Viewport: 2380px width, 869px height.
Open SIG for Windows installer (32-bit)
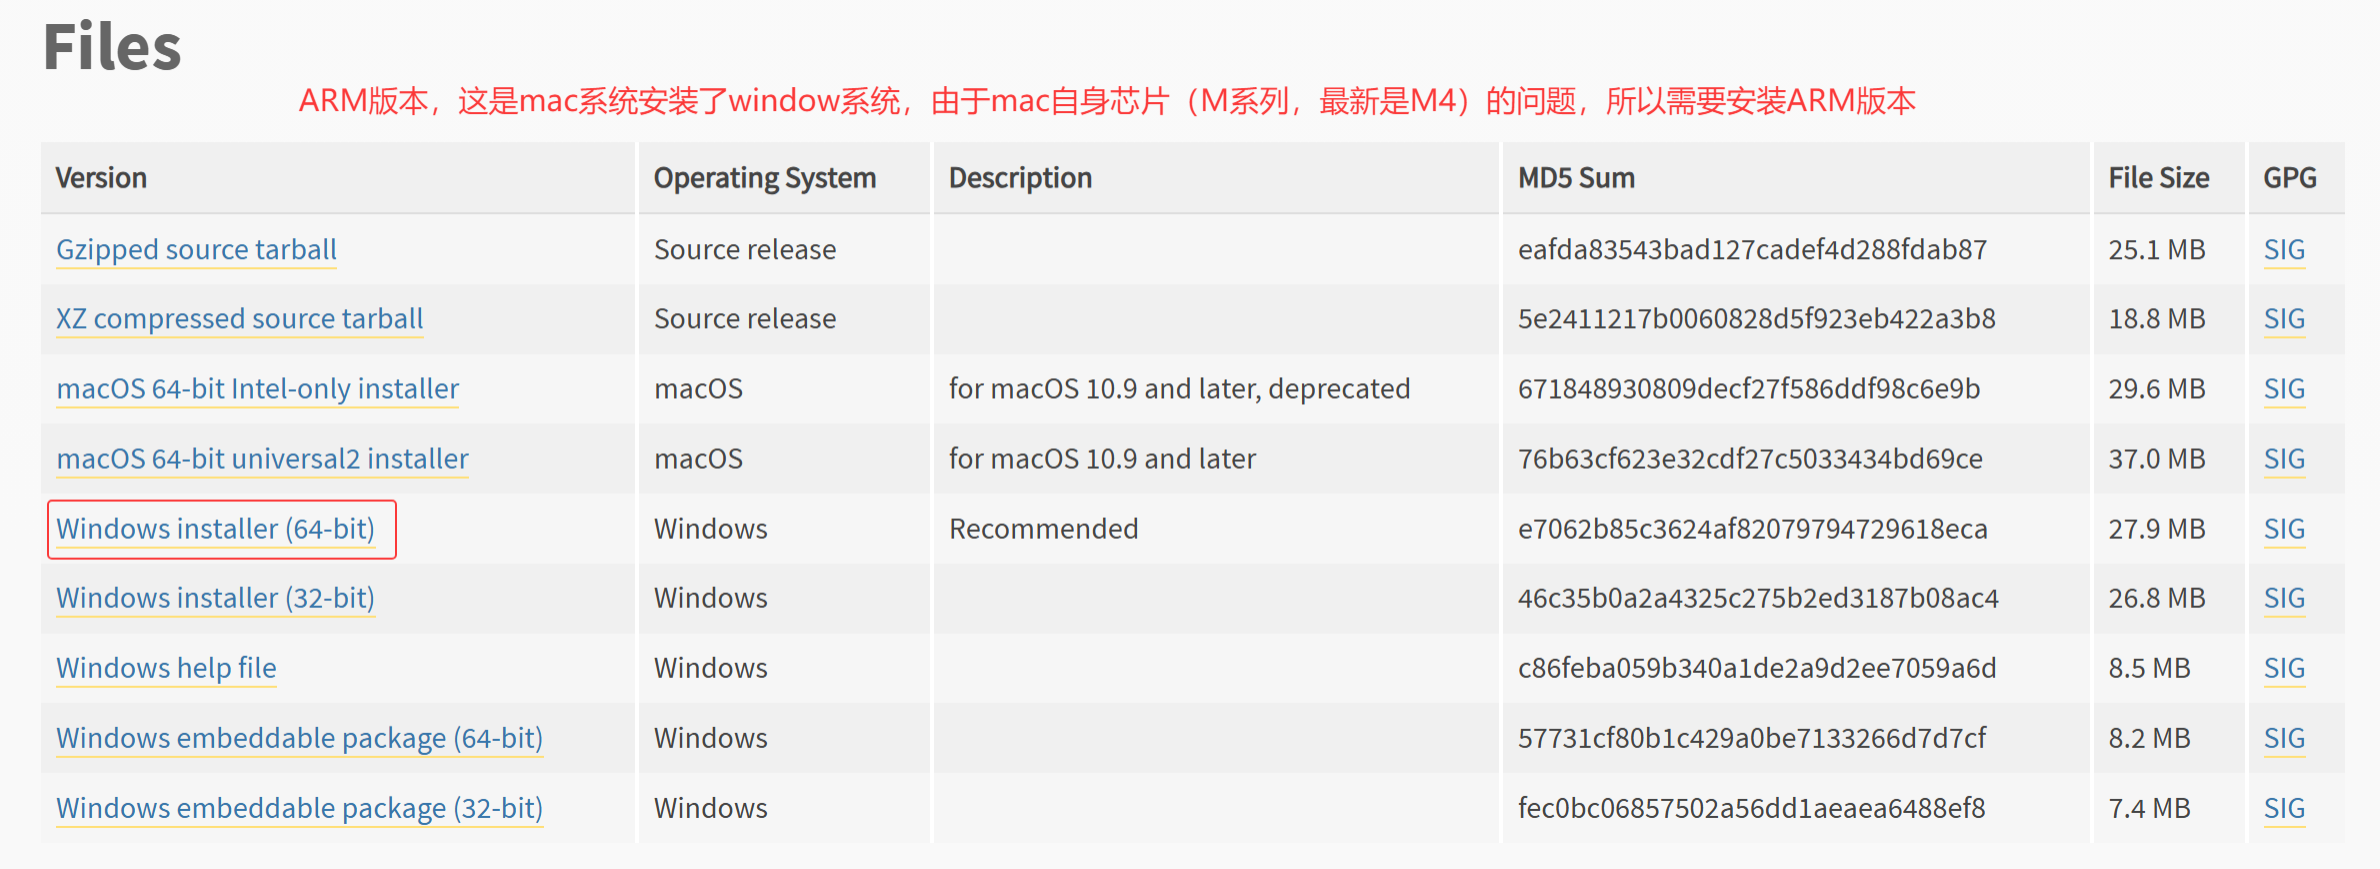coord(2283,598)
